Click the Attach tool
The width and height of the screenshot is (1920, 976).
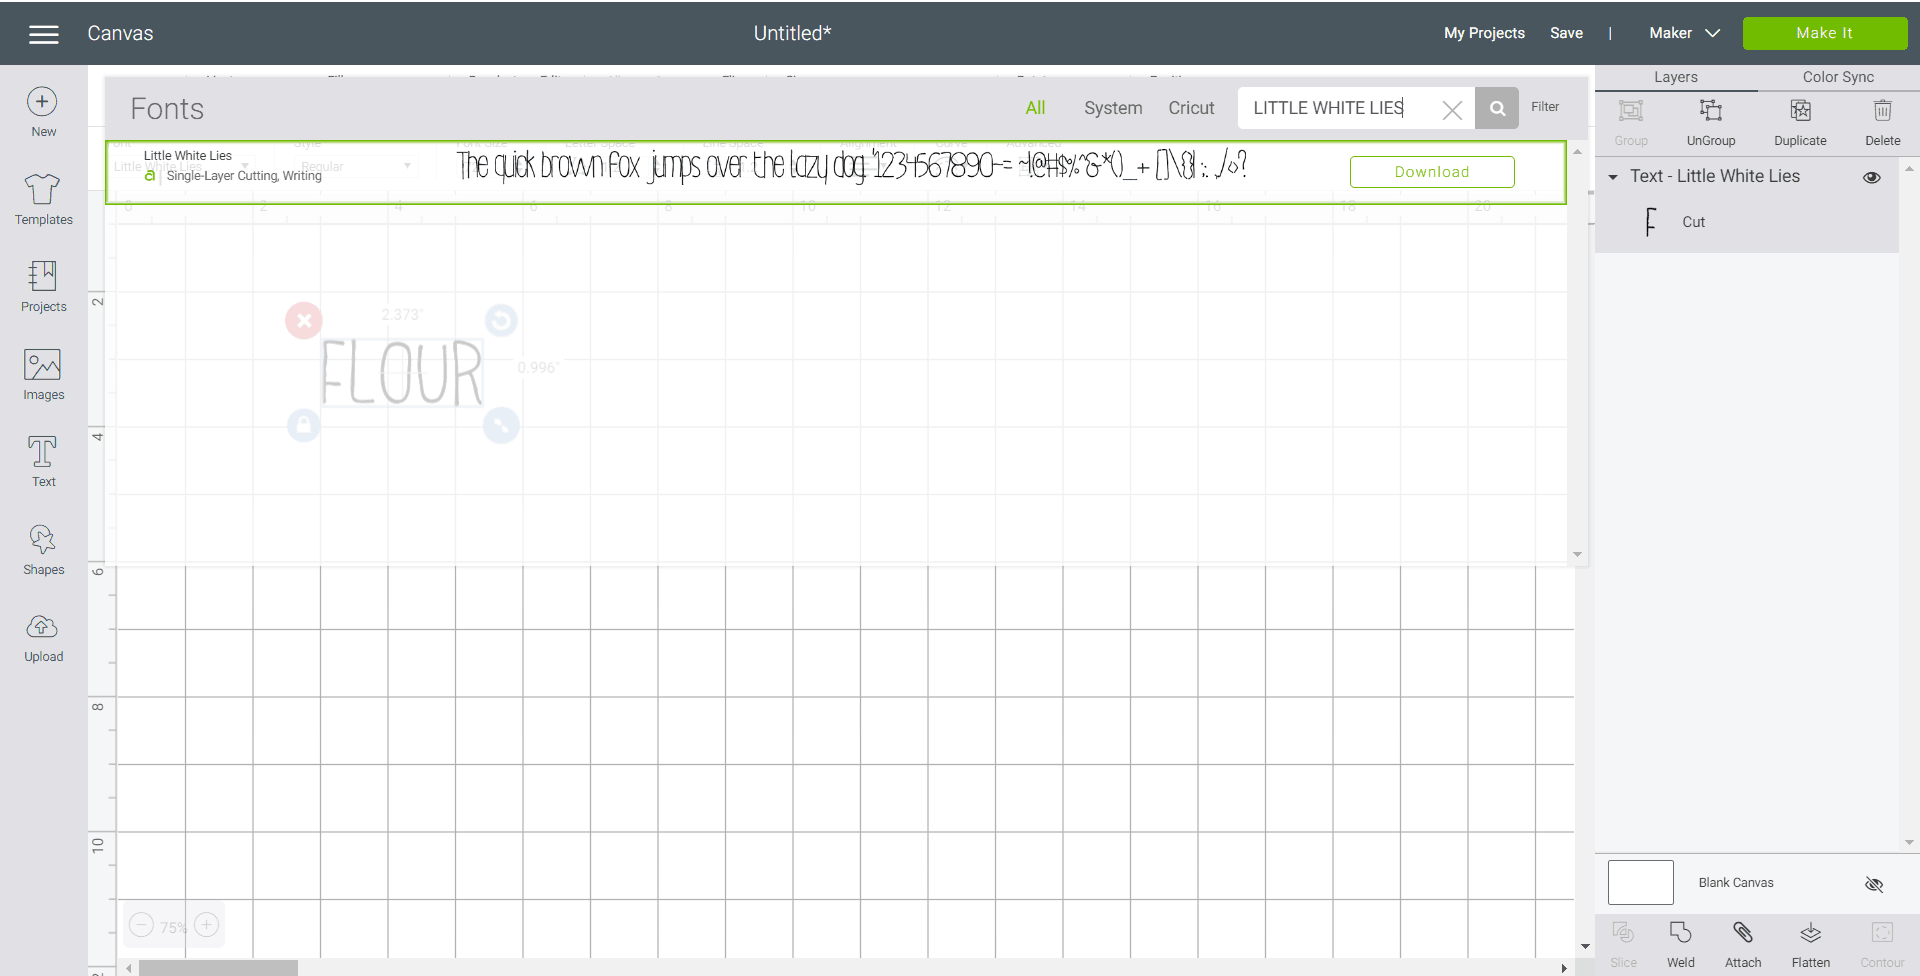1743,945
